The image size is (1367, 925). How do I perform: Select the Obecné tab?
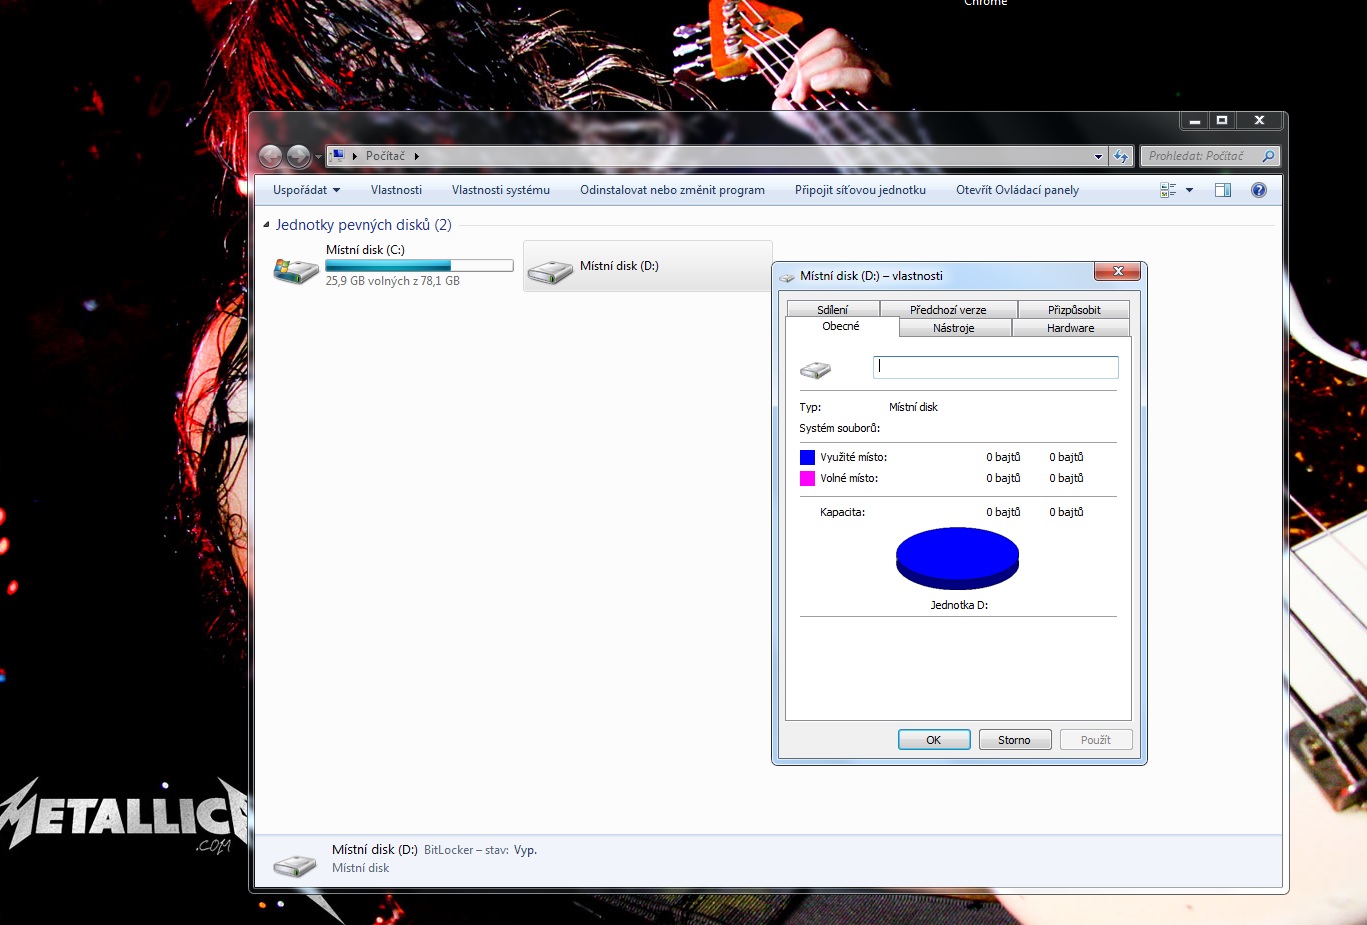[x=841, y=326]
